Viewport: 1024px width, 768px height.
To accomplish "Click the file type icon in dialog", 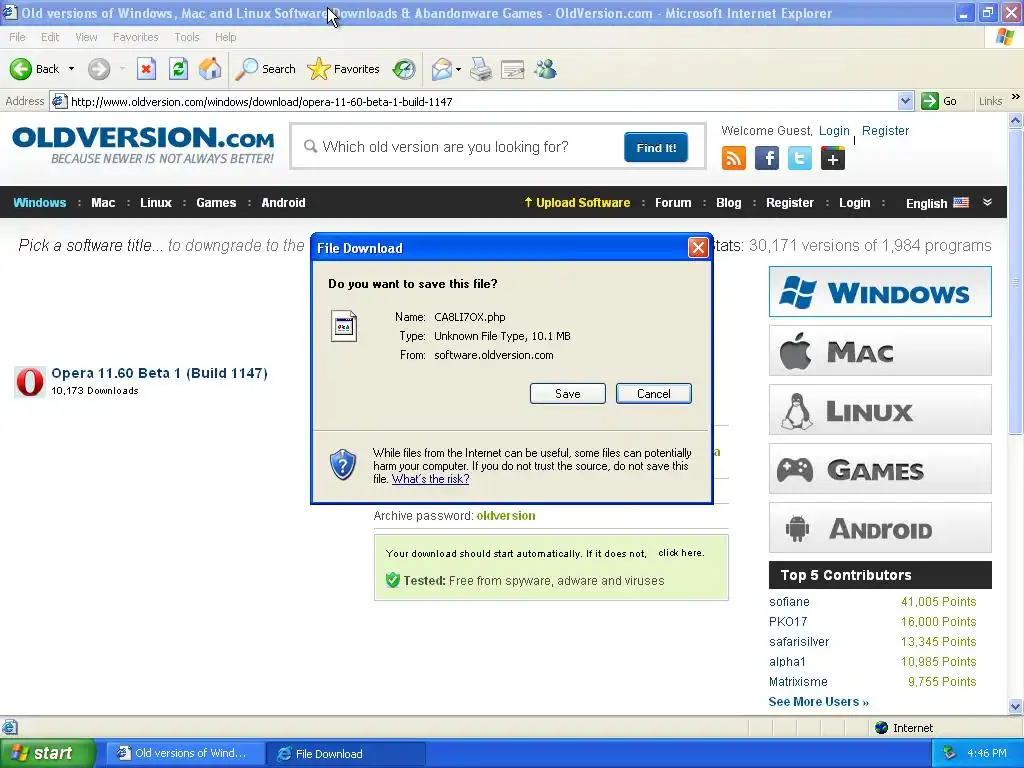I will coord(344,326).
